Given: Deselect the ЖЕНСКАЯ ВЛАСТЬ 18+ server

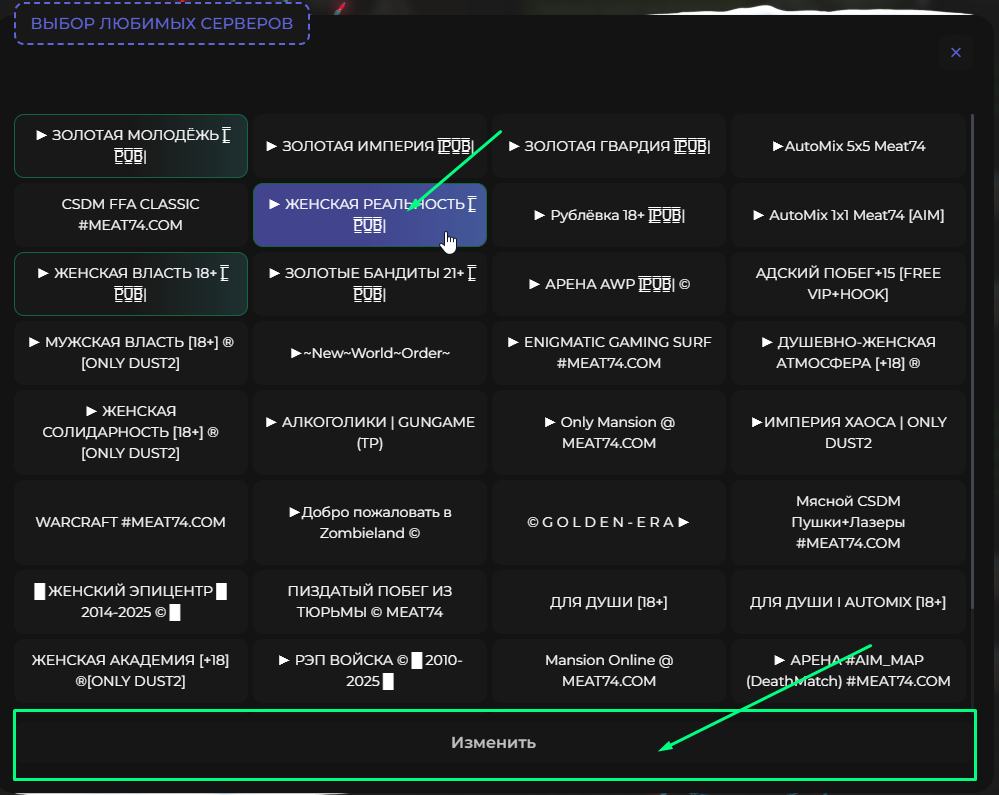Looking at the screenshot, I should point(130,283).
